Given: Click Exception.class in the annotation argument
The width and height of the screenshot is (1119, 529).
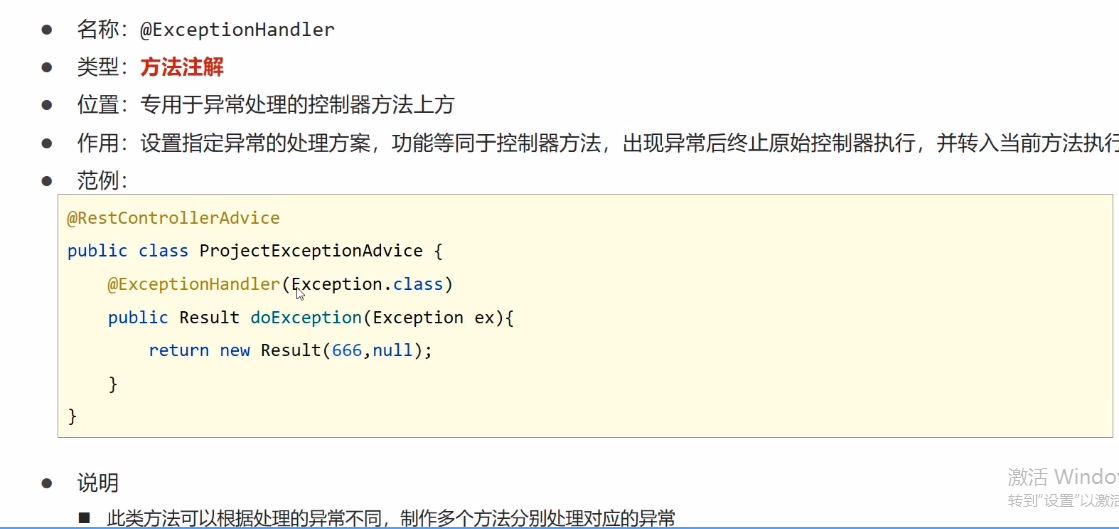Looking at the screenshot, I should pyautogui.click(x=368, y=285).
